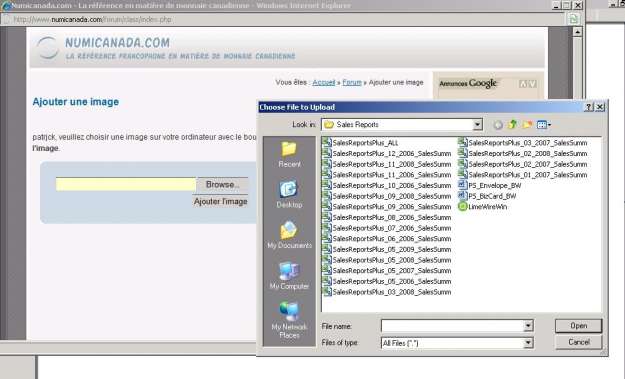Click the Internet Explorer address bar

click(x=283, y=19)
